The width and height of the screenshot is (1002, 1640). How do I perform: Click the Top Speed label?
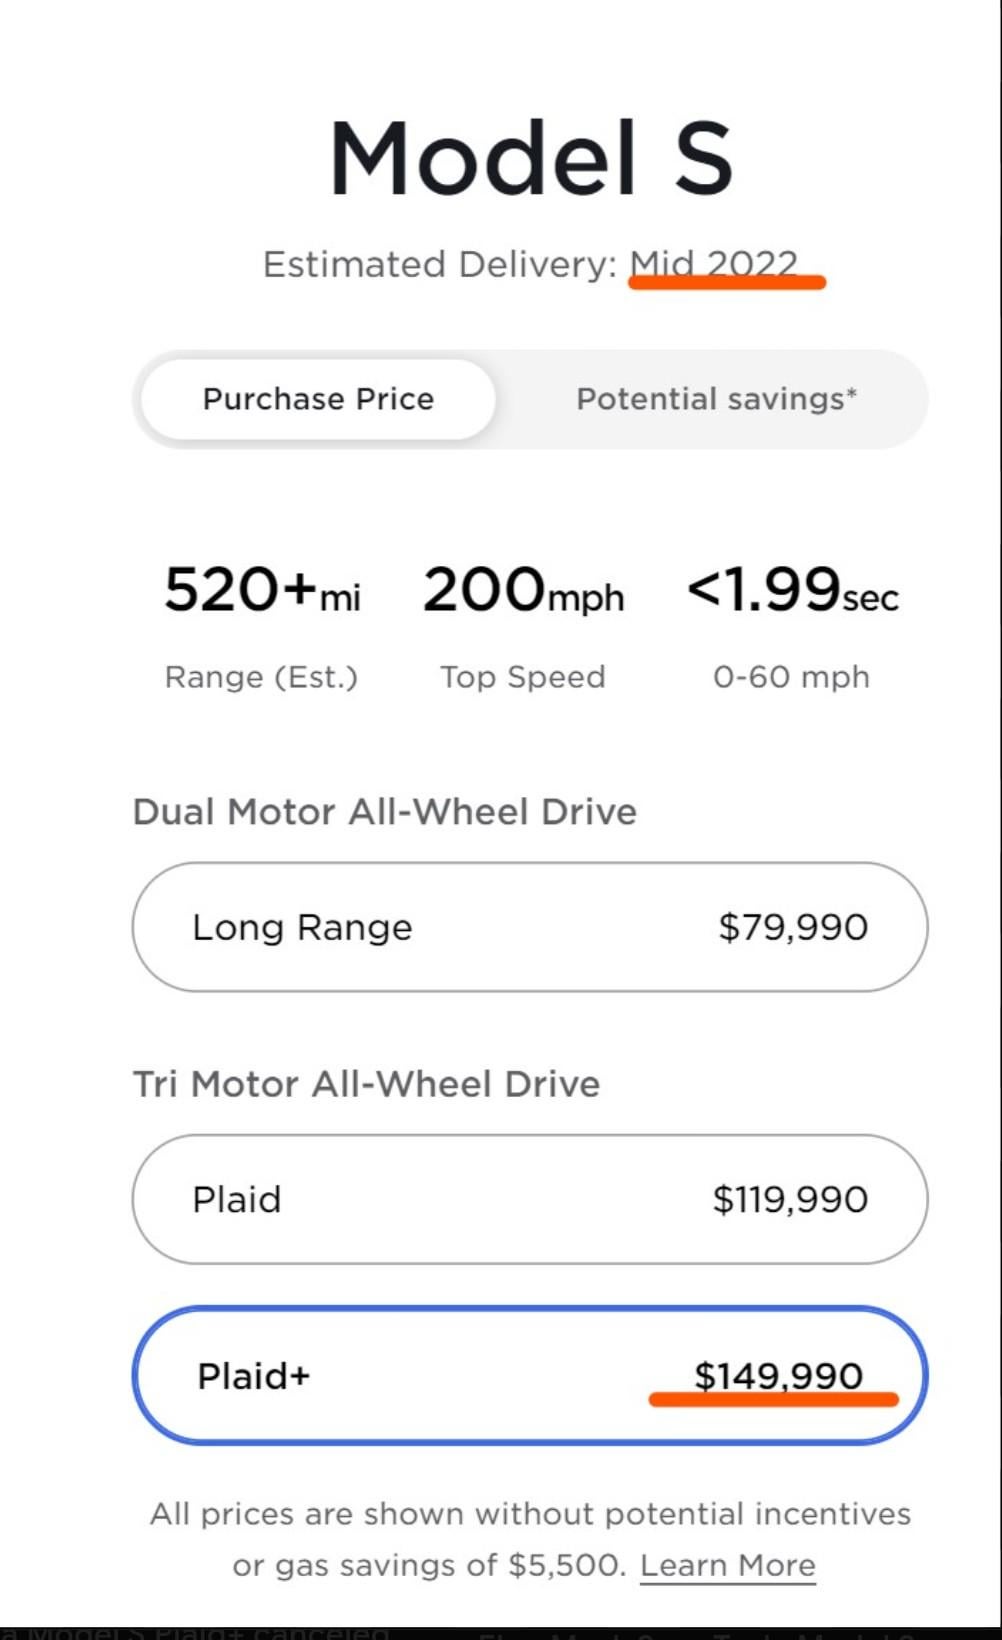(x=523, y=677)
